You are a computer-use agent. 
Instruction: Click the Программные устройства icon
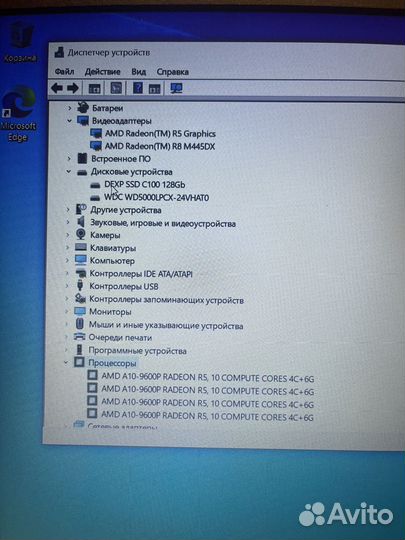click(x=79, y=350)
